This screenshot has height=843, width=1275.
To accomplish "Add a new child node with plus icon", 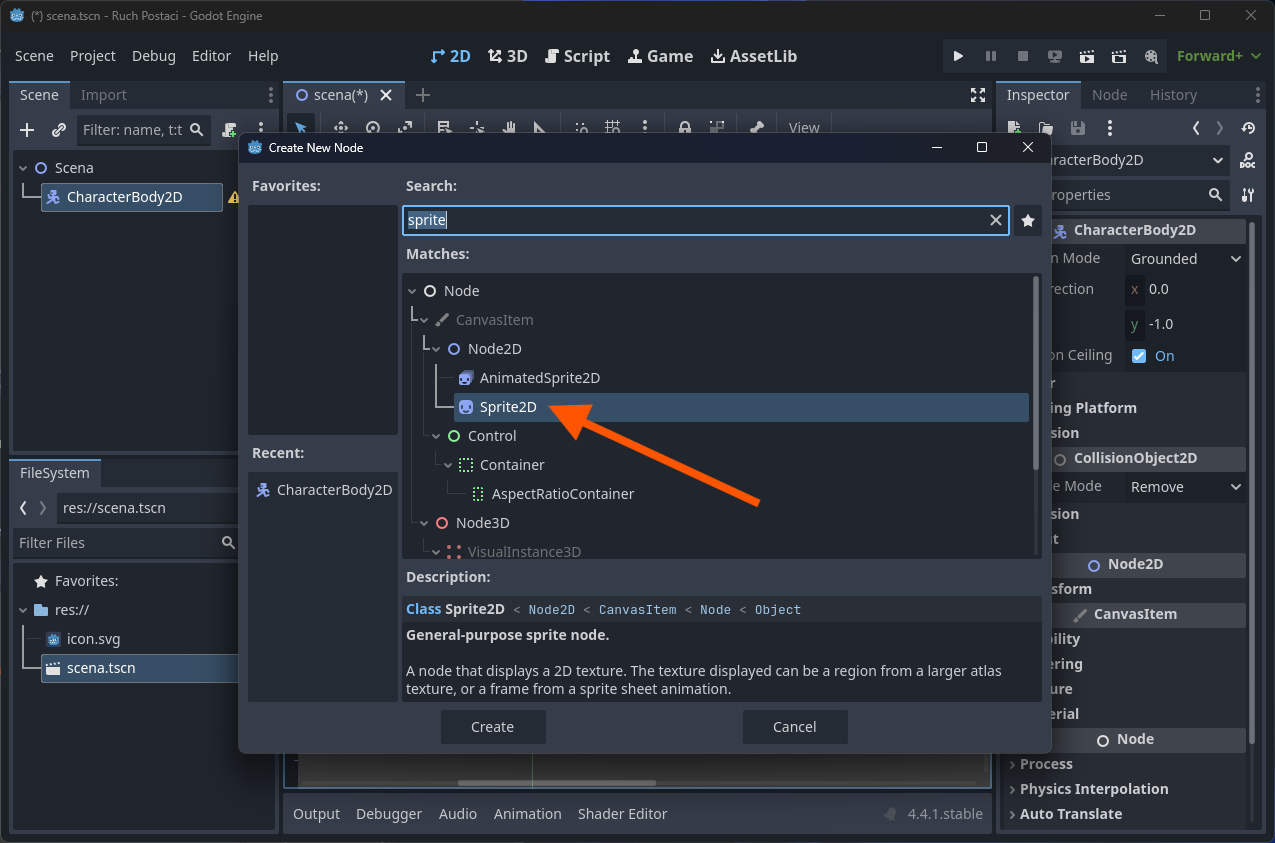I will 27,130.
